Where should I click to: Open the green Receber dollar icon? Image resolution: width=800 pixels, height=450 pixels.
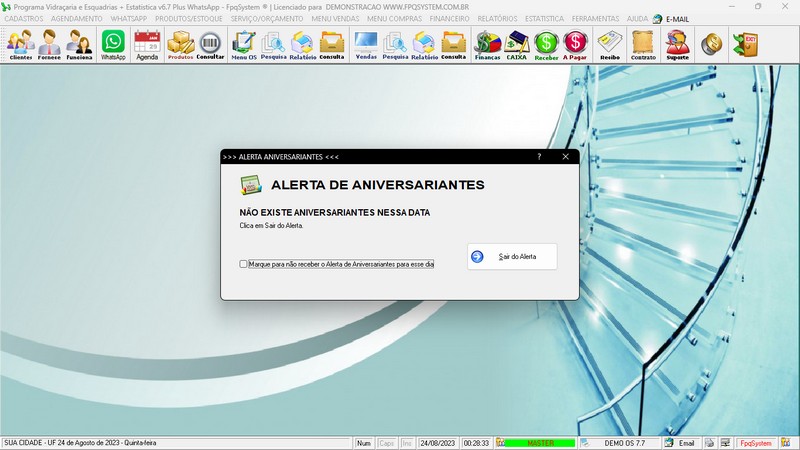click(x=546, y=45)
